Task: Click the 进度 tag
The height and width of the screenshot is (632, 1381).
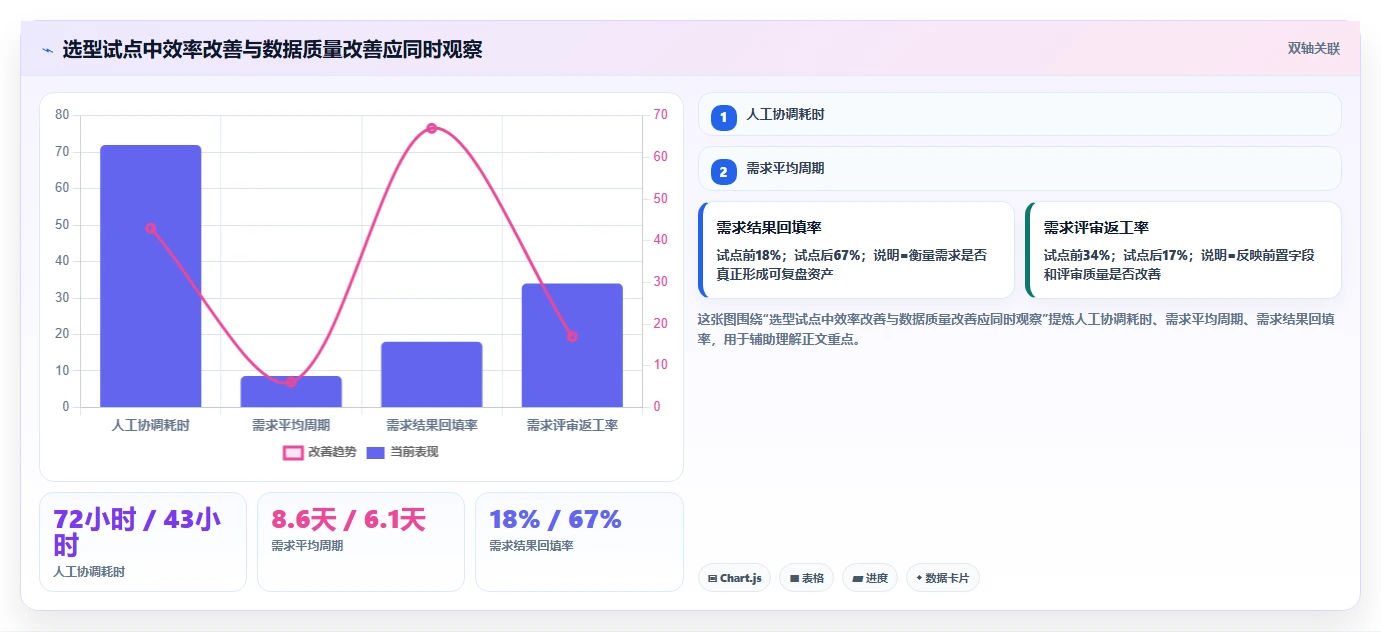Action: [870, 578]
